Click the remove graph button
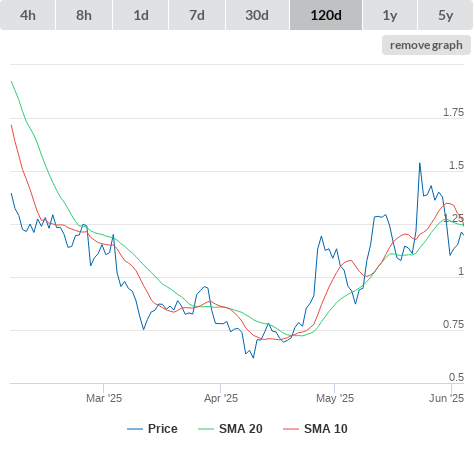Screen dimensions: 474x455 [x=426, y=45]
